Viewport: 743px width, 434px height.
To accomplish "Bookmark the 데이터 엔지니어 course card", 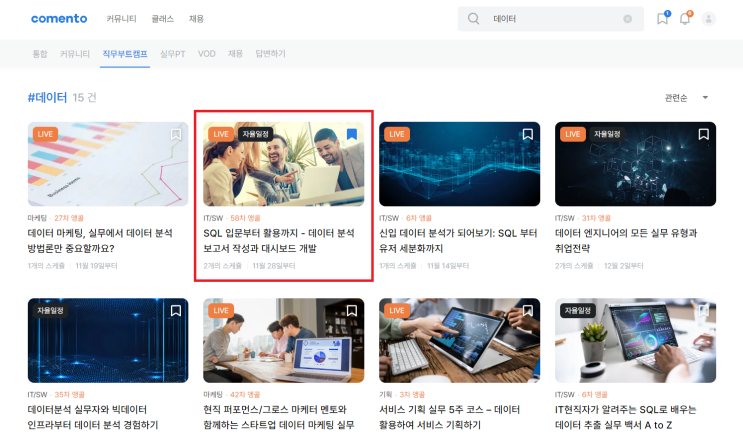I will click(703, 134).
